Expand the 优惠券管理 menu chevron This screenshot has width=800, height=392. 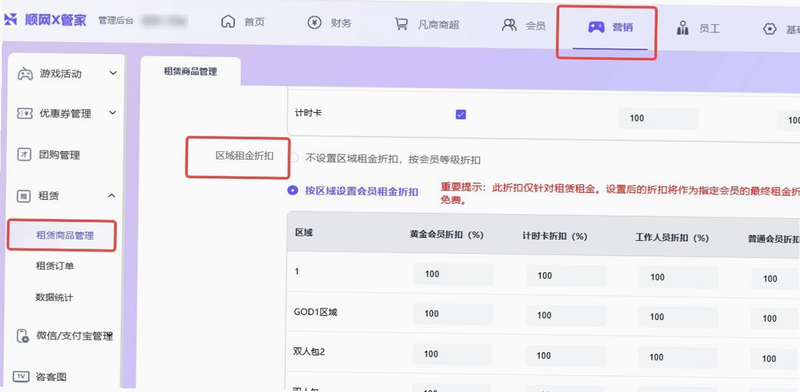tap(113, 112)
